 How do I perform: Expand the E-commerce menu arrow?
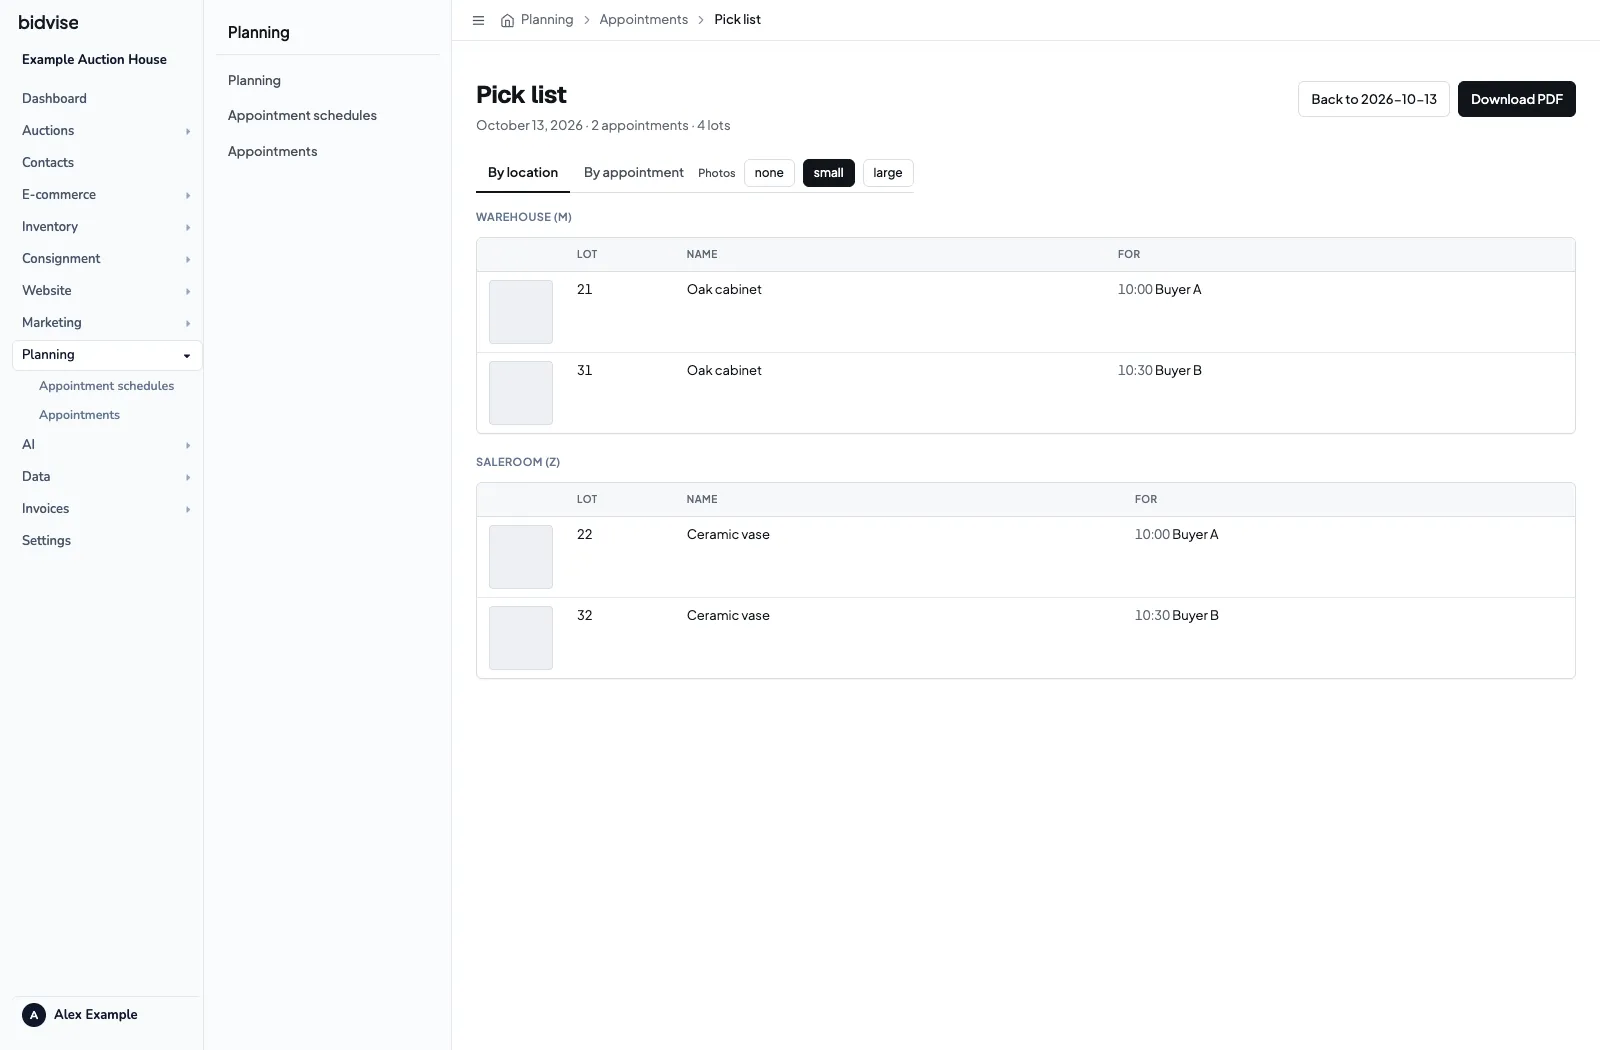(x=187, y=195)
